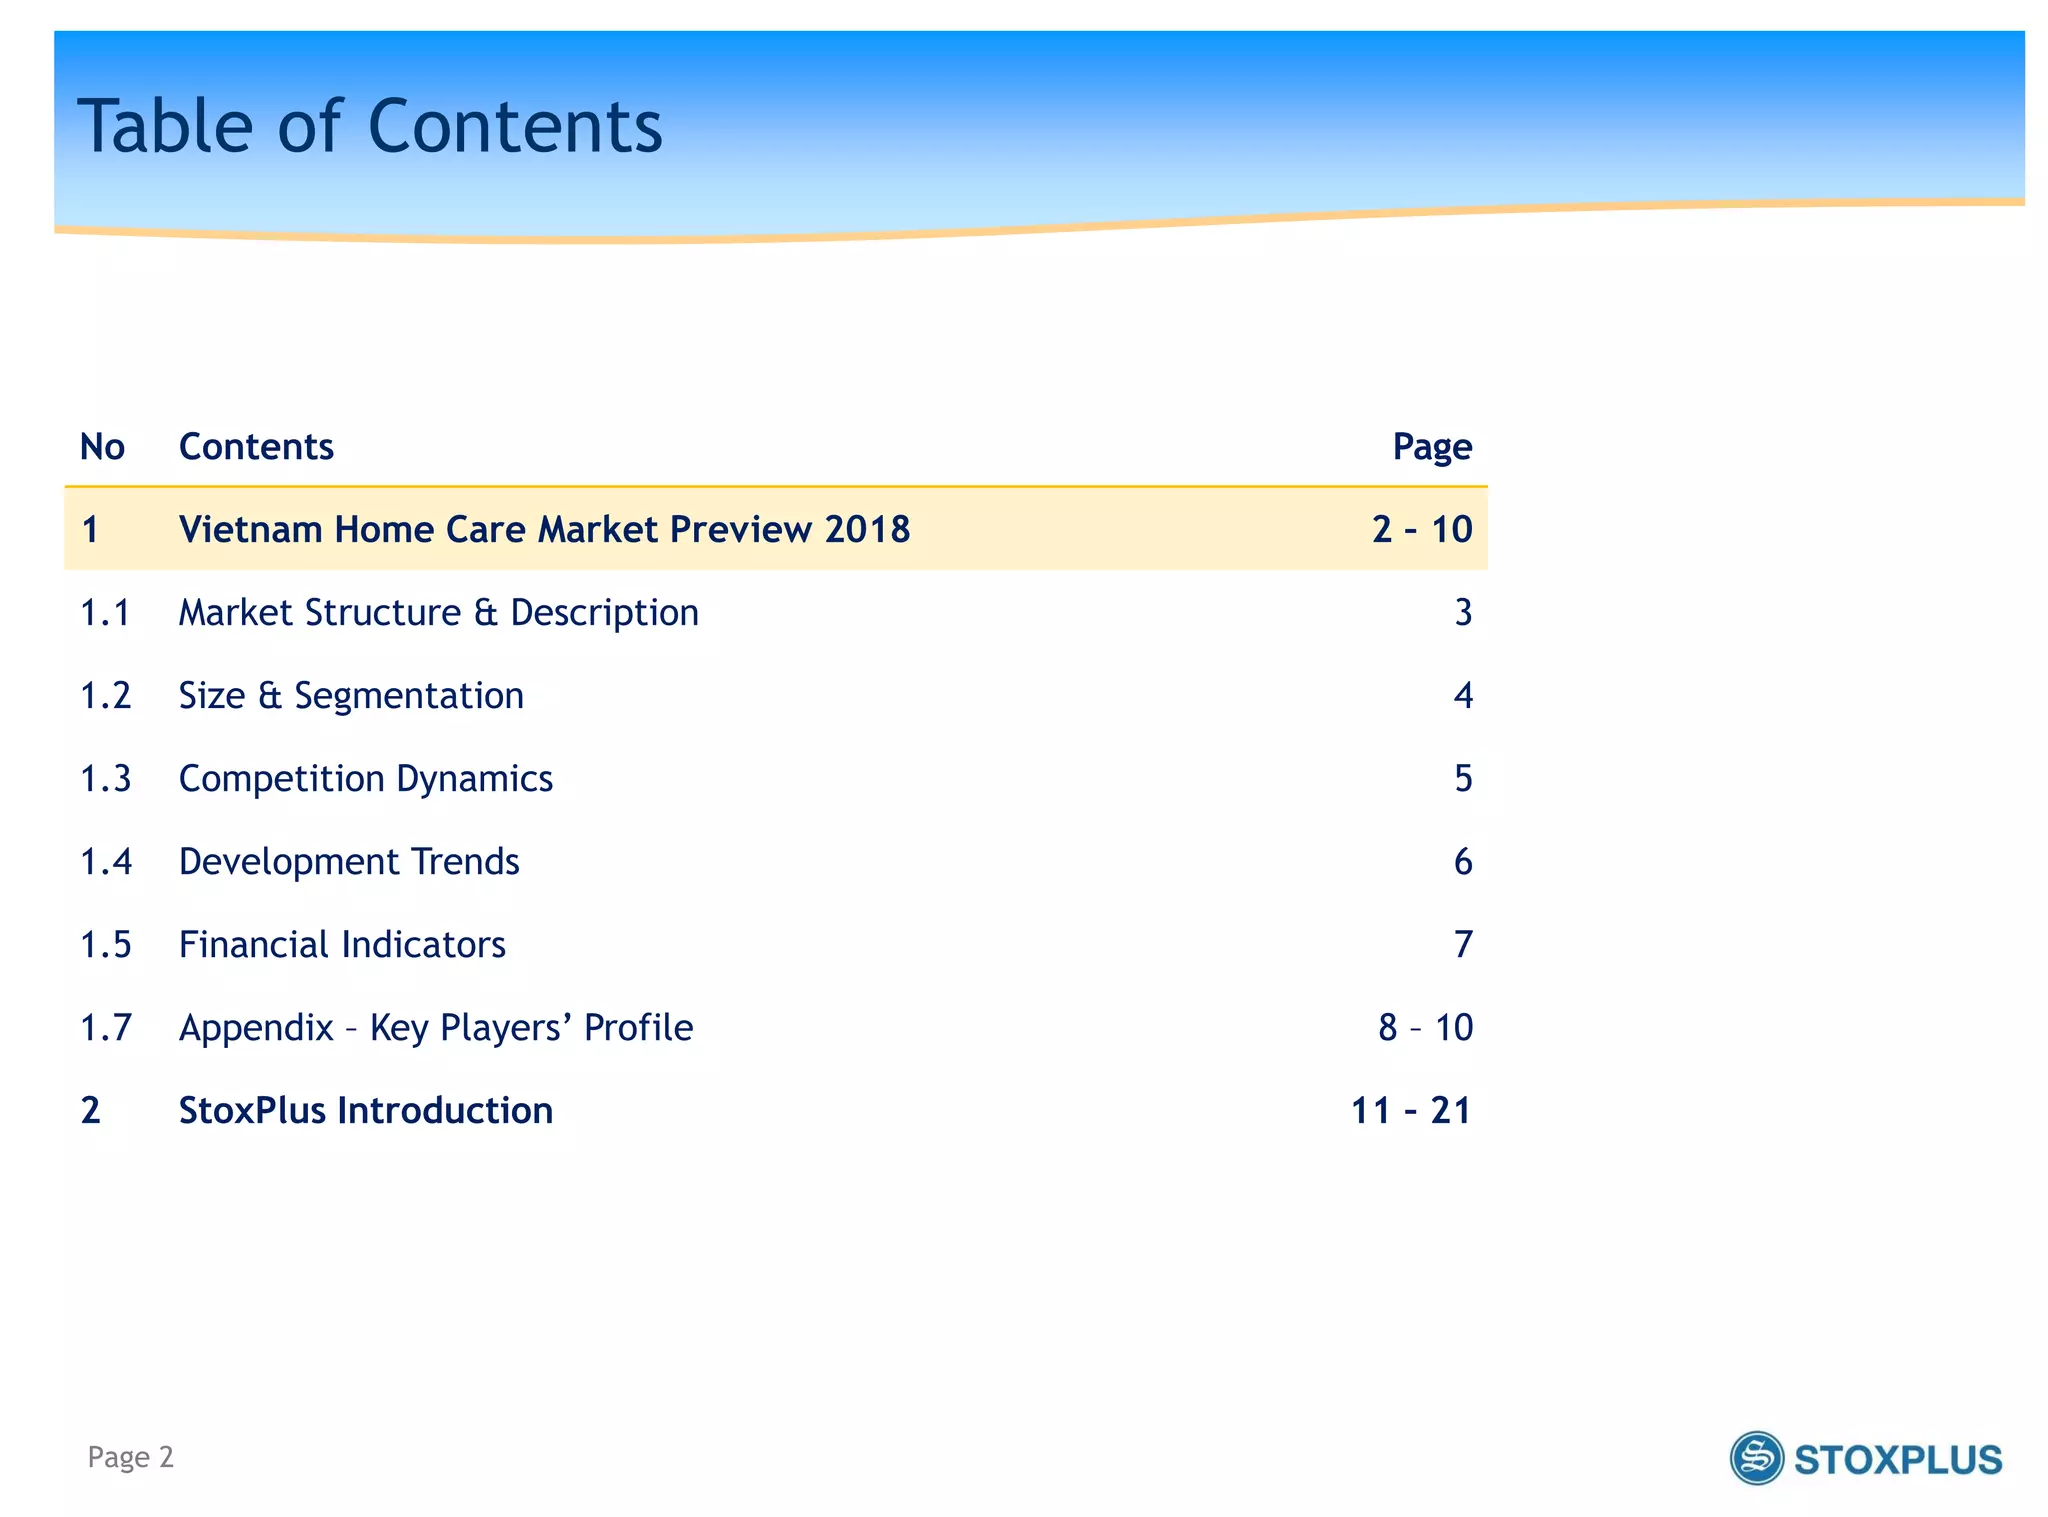2048x1517 pixels.
Task: Select the Size & Segmentation row
Action: click(x=351, y=695)
